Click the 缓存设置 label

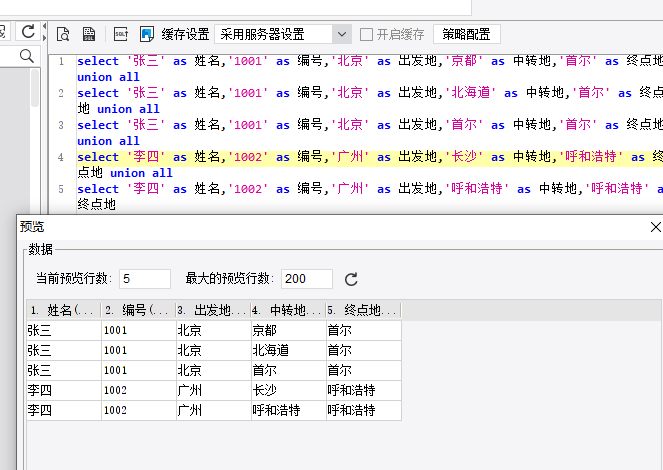click(x=185, y=34)
